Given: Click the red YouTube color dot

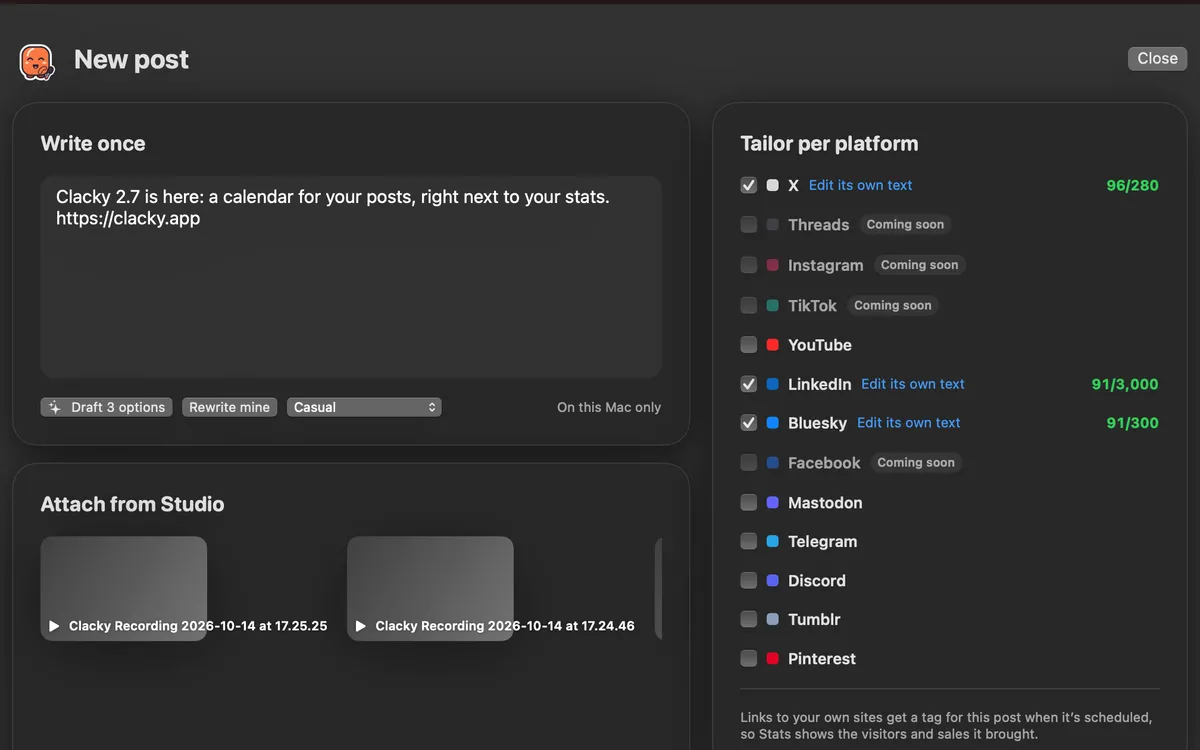Looking at the screenshot, I should (773, 345).
